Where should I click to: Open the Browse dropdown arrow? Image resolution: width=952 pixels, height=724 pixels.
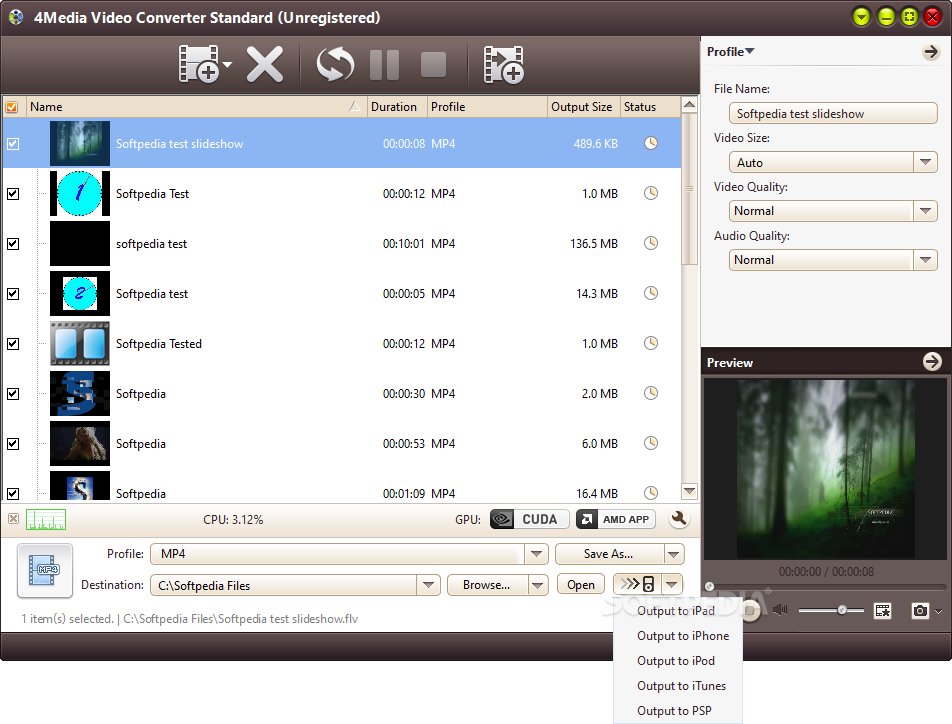coord(537,585)
